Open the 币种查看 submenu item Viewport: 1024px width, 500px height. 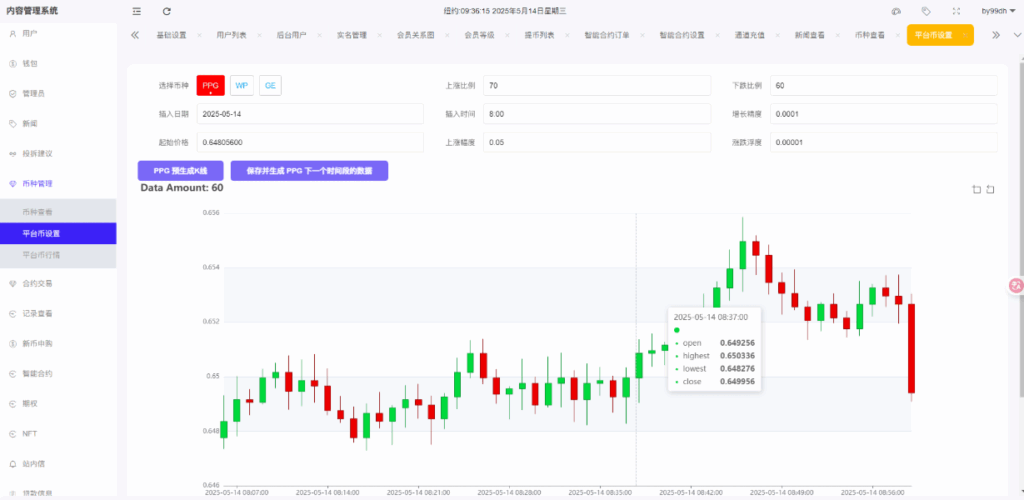58,211
